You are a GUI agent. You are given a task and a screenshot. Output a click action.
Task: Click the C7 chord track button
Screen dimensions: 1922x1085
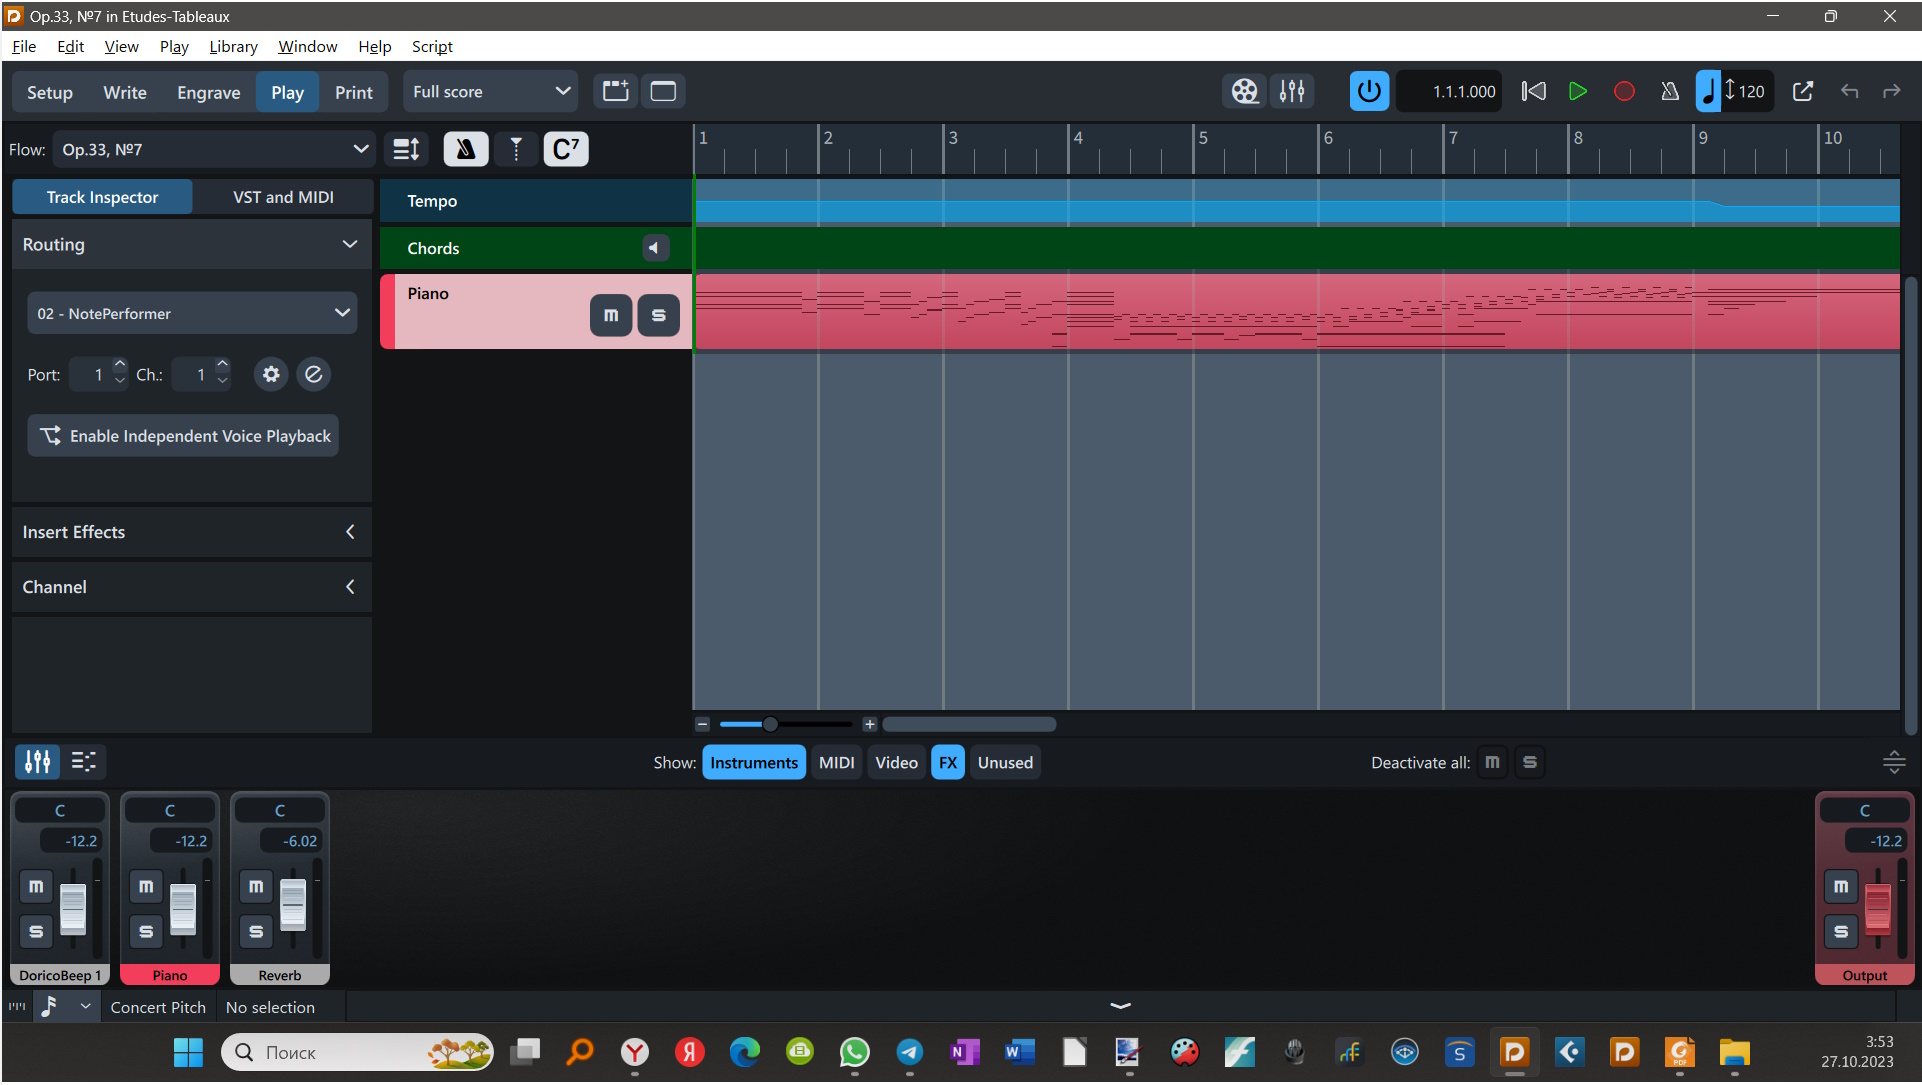pyautogui.click(x=565, y=150)
